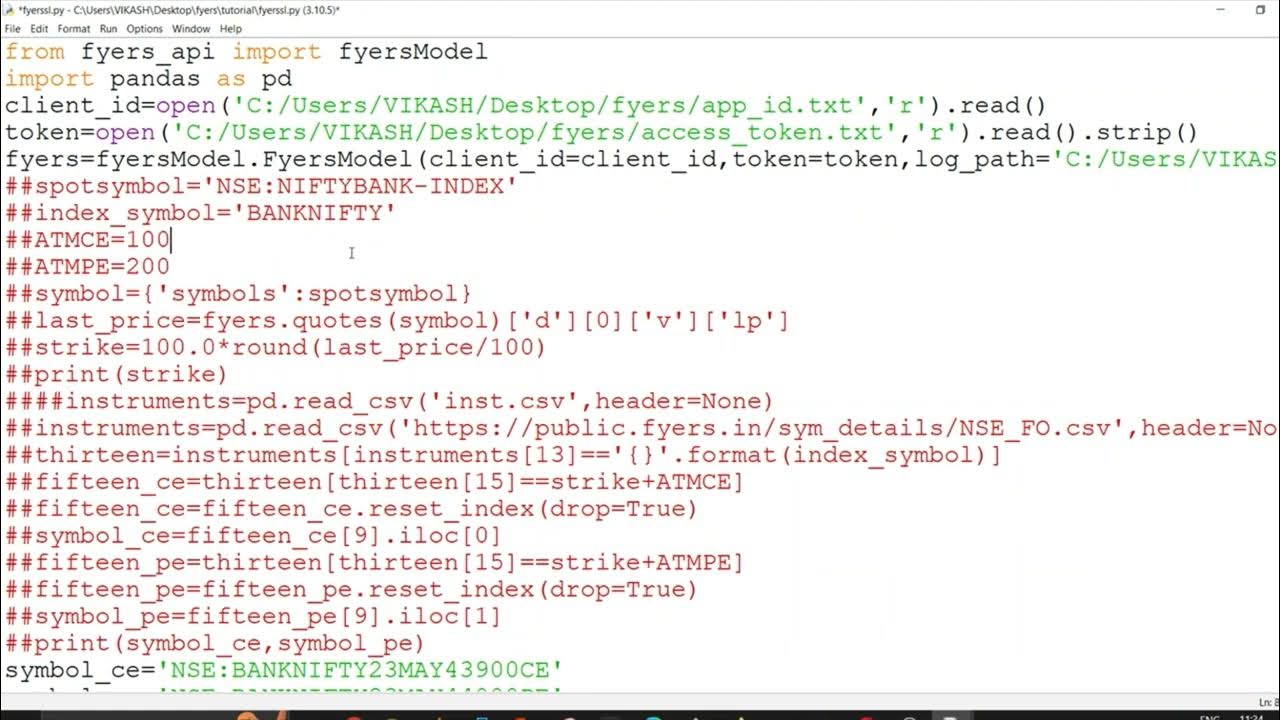Click the fyers=fyersModel.FyersModel(...) line
Image resolution: width=1280 pixels, height=720 pixels.
point(640,160)
